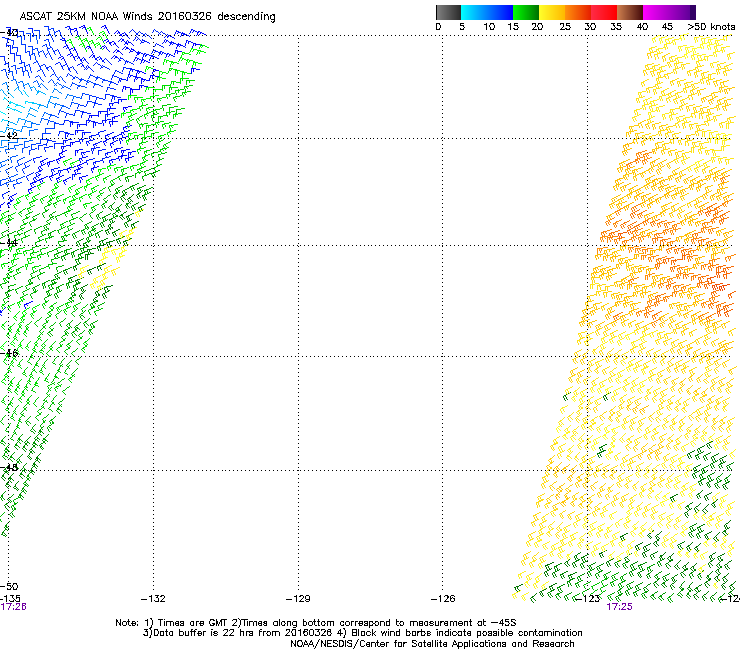Click the -48 latitude axis label
The height and width of the screenshot is (650, 740).
point(9,467)
